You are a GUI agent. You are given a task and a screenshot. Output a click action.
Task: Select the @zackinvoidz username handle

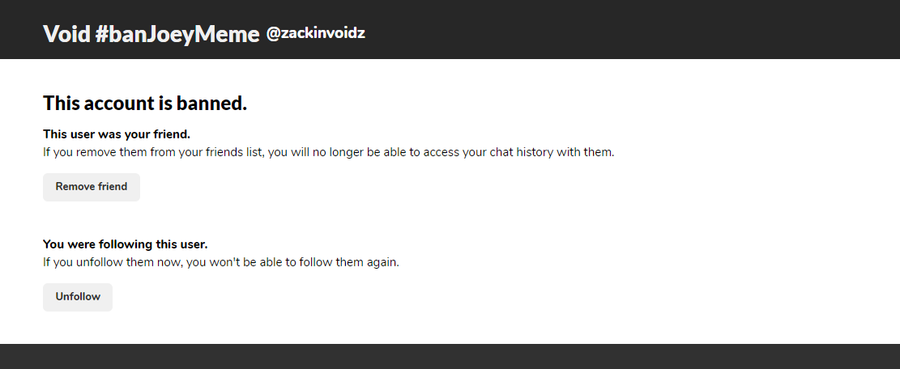click(x=315, y=34)
